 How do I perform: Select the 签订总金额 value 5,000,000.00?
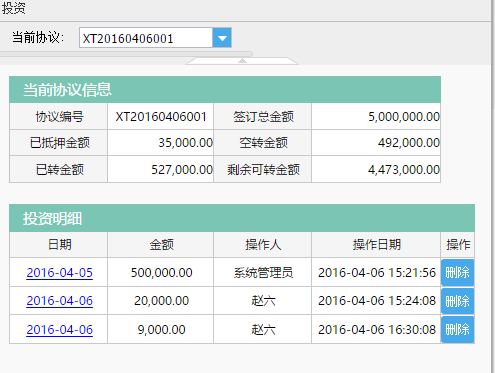point(404,117)
